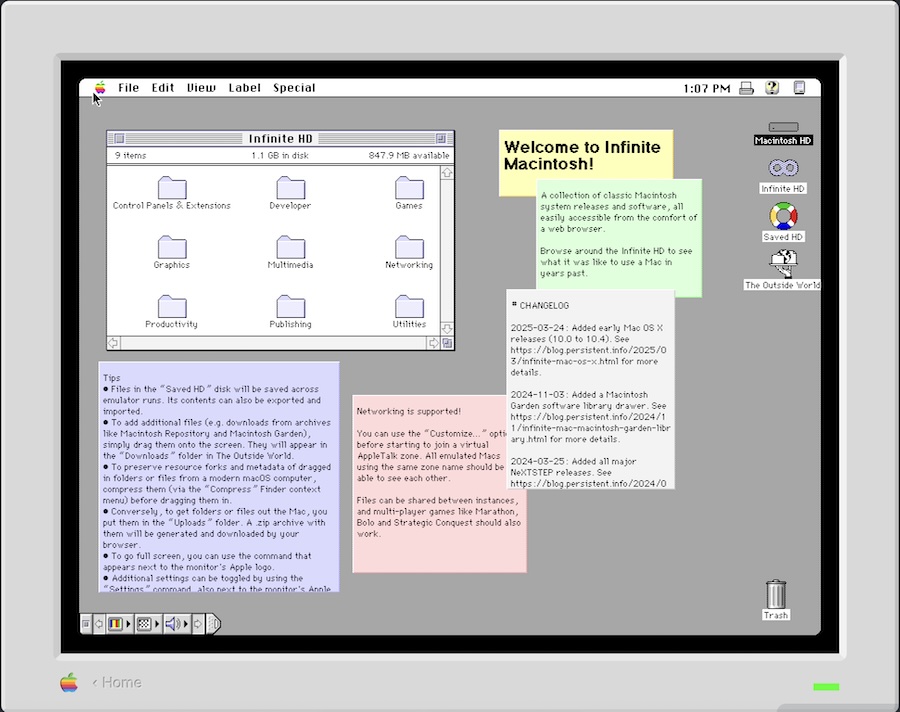Click the down scroll arrow in Infinite HD window
The width and height of the screenshot is (900, 712).
pyautogui.click(x=447, y=329)
